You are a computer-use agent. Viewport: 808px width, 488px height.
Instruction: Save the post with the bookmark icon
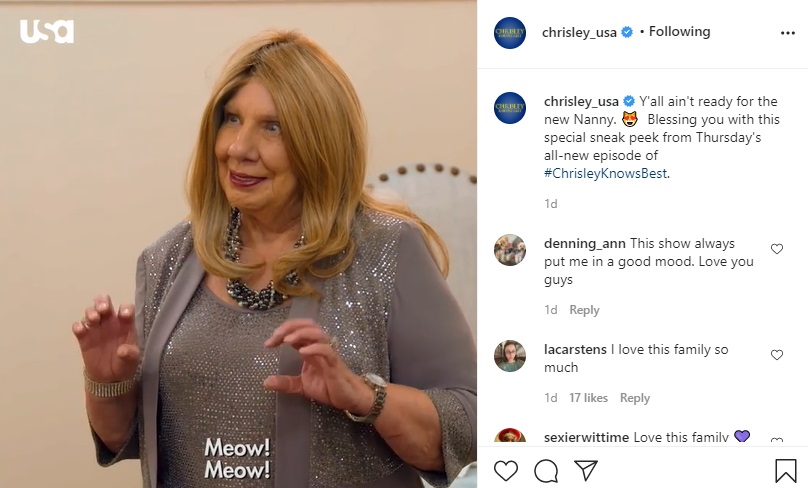(x=785, y=470)
